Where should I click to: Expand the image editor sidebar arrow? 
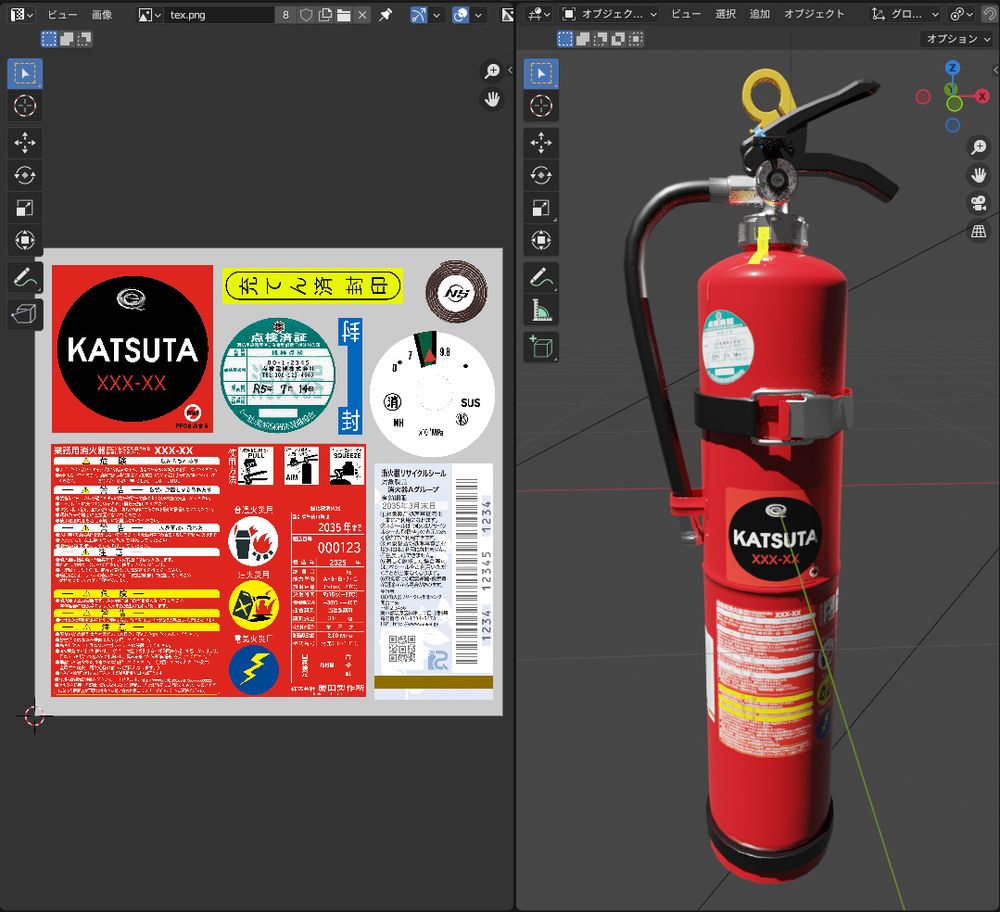pyautogui.click(x=510, y=70)
